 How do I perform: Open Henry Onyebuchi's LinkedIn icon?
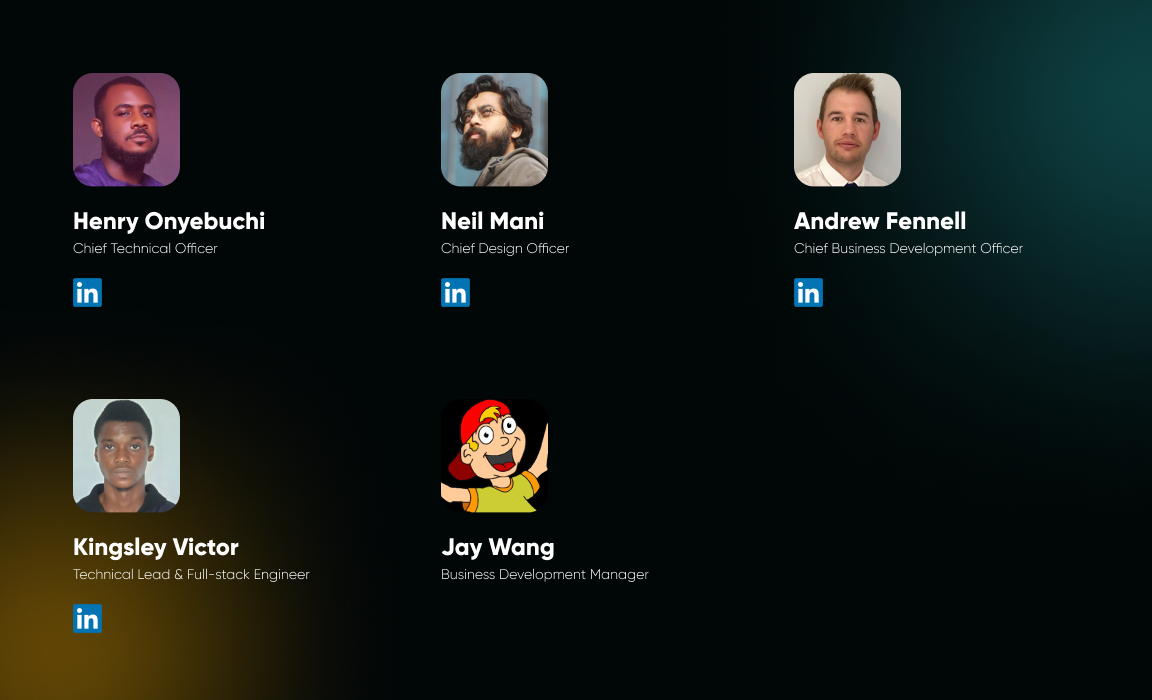click(x=87, y=292)
